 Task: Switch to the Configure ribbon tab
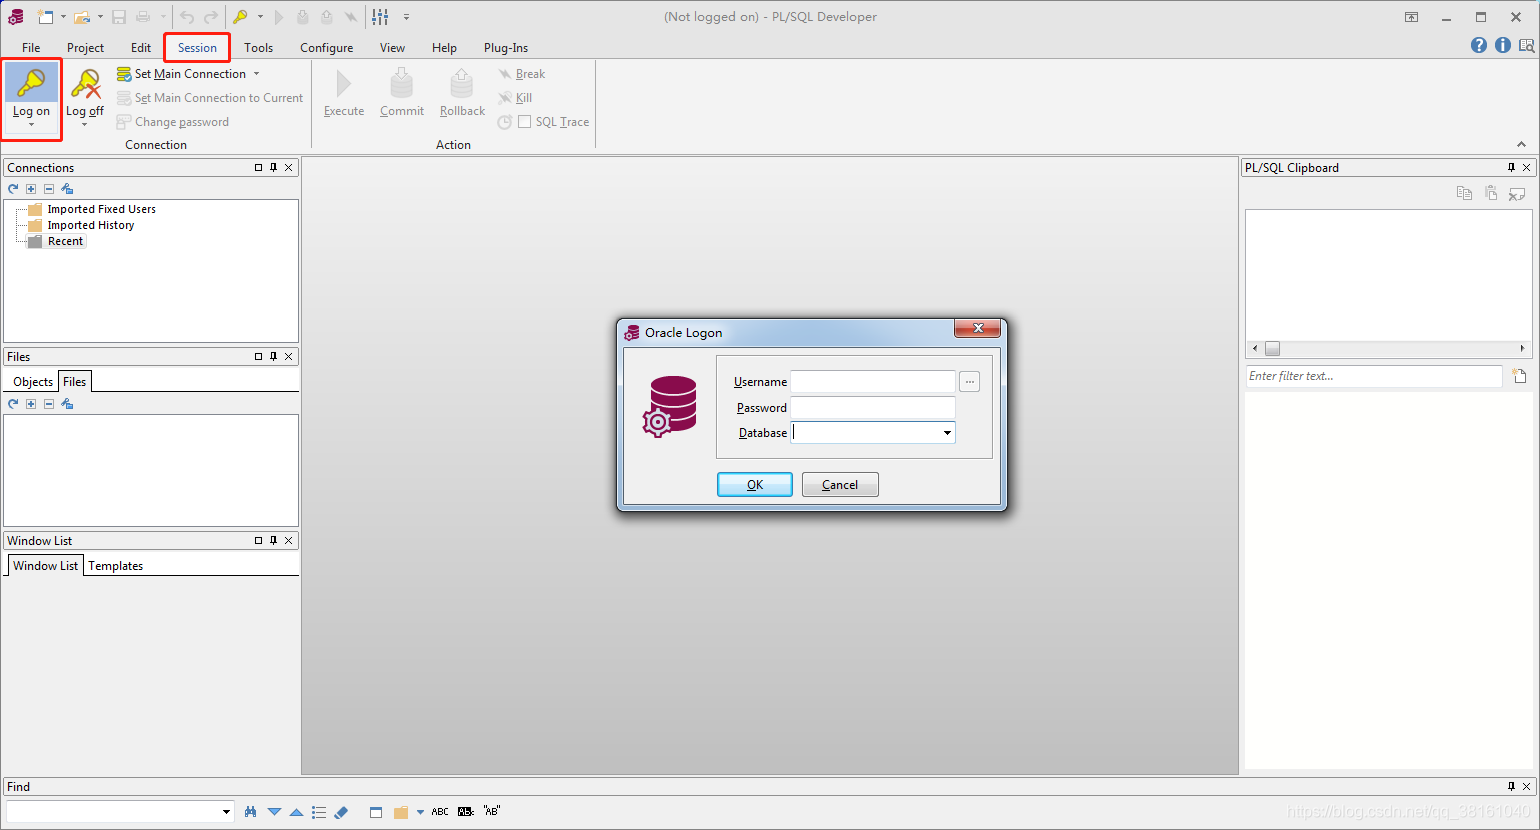326,48
